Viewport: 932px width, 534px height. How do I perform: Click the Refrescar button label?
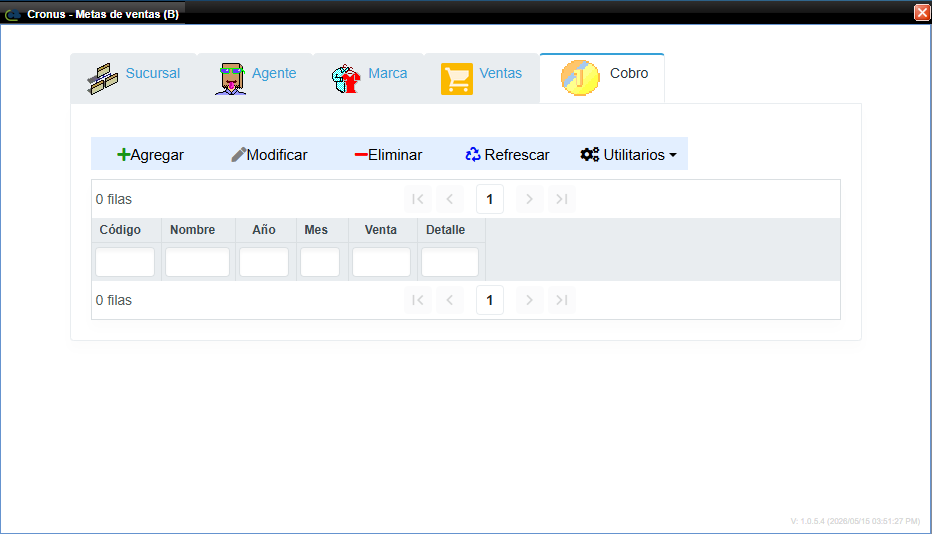tap(517, 155)
